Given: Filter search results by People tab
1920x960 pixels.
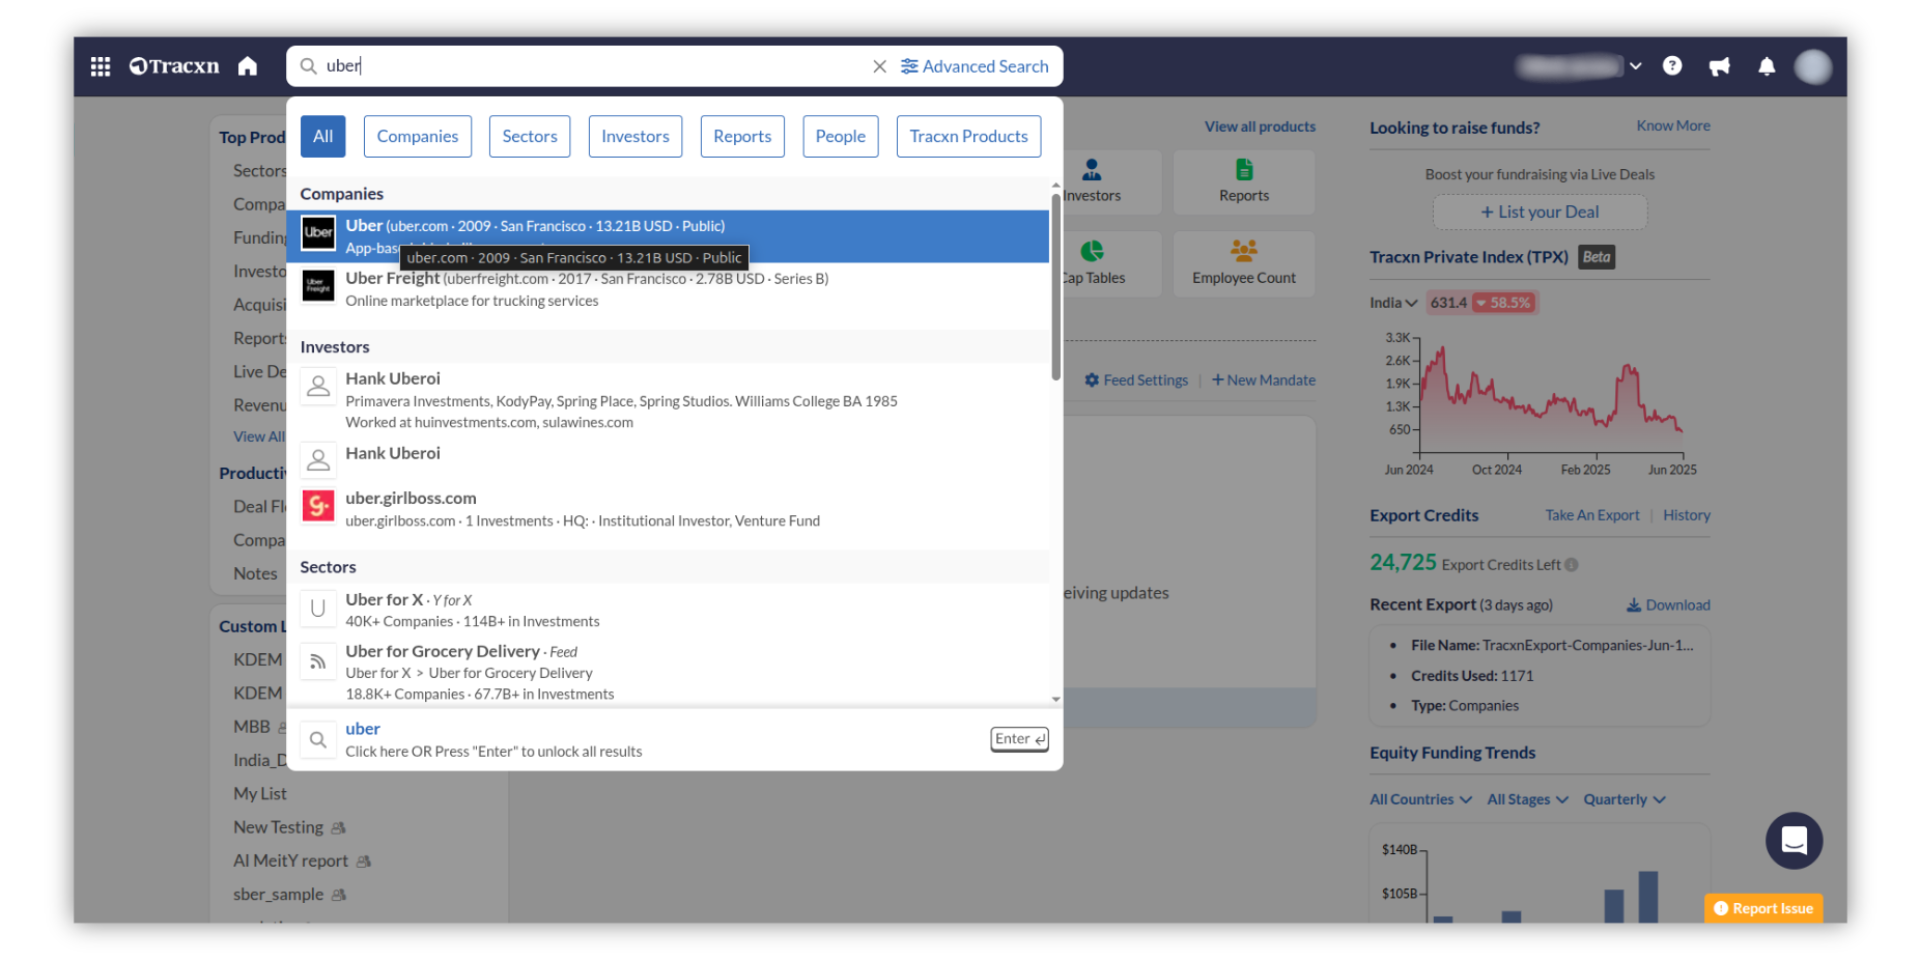Looking at the screenshot, I should tap(840, 136).
